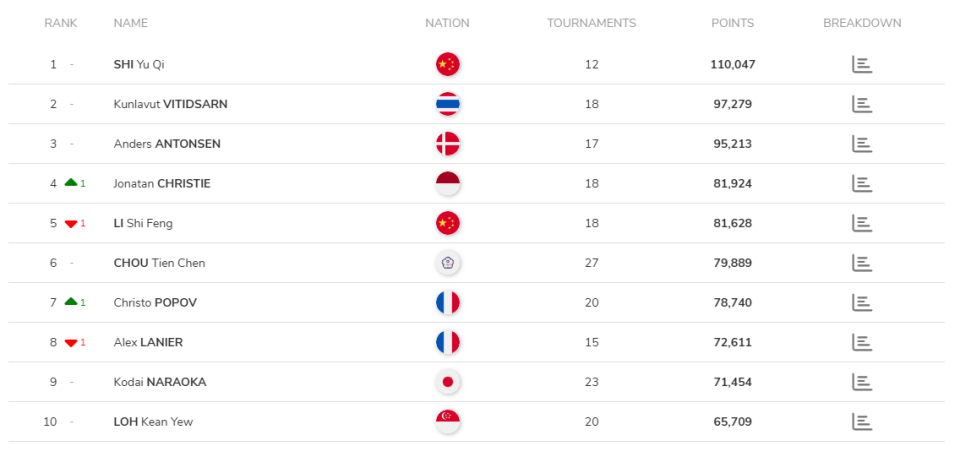Click Japan flag in Kodai Naraoka row

point(447,382)
